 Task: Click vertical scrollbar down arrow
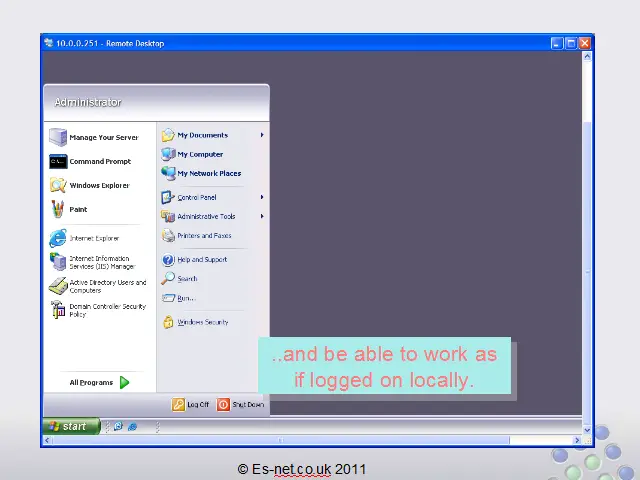point(587,430)
